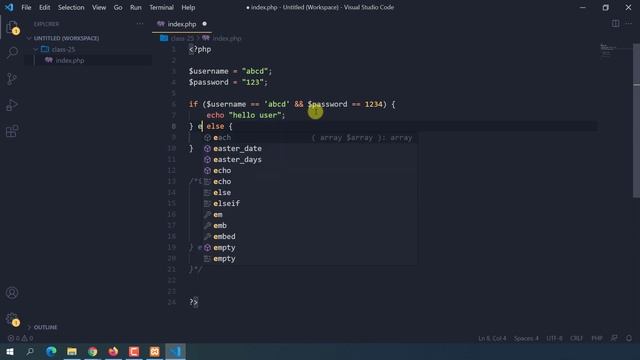Open the Terminal menu

point(161,7)
